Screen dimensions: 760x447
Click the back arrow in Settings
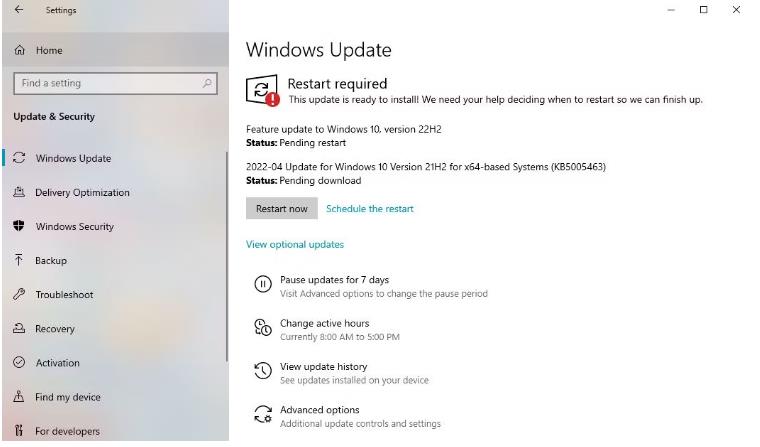click(x=19, y=9)
